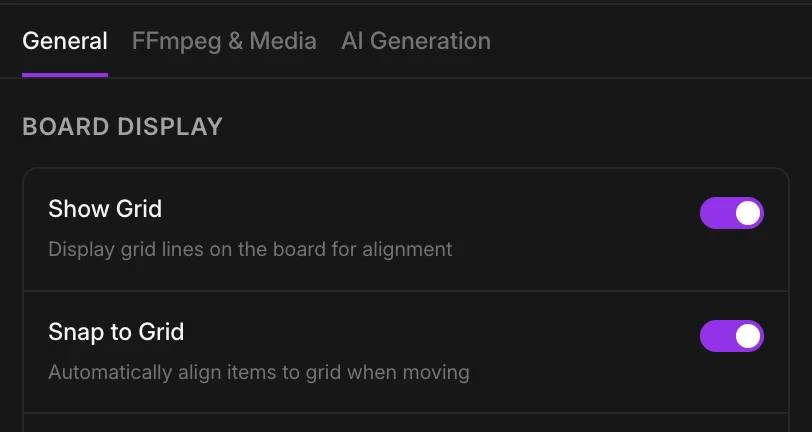Click the white knob on Snap to Grid toggle
812x432 pixels.
tap(747, 336)
